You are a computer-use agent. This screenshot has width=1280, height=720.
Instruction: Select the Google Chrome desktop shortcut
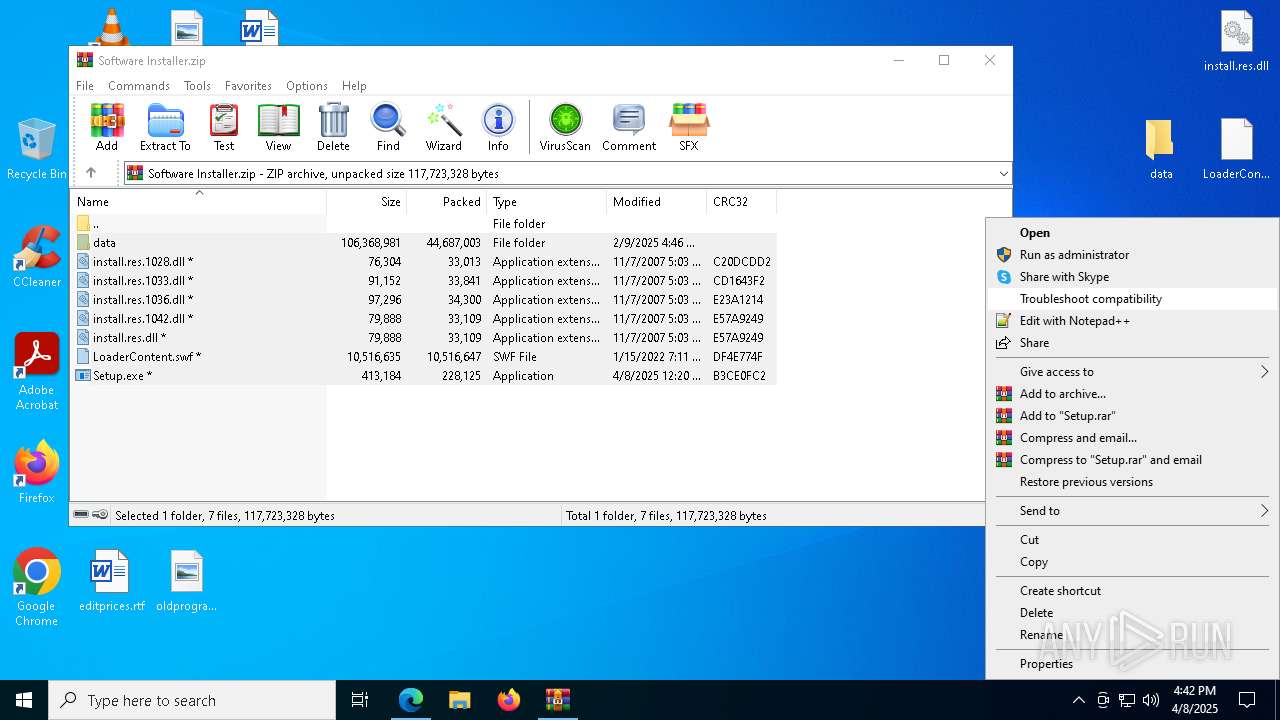pyautogui.click(x=37, y=587)
